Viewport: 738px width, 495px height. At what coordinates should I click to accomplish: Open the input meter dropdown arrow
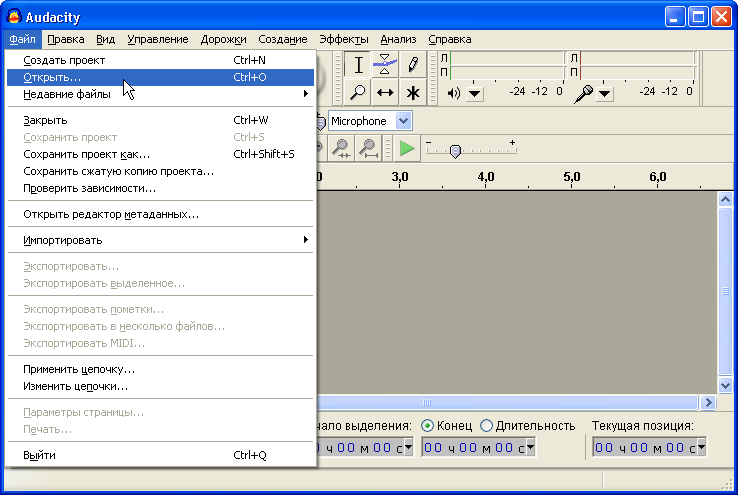click(605, 94)
